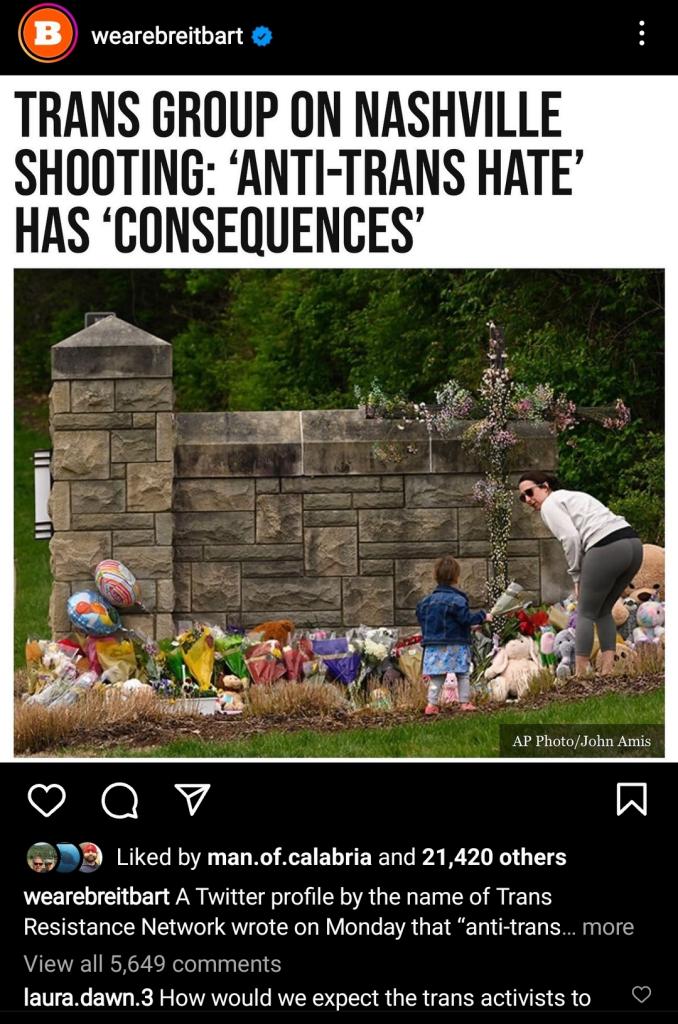Tap the AP Photo/John Amis credit label
678x1024 pixels.
(581, 741)
